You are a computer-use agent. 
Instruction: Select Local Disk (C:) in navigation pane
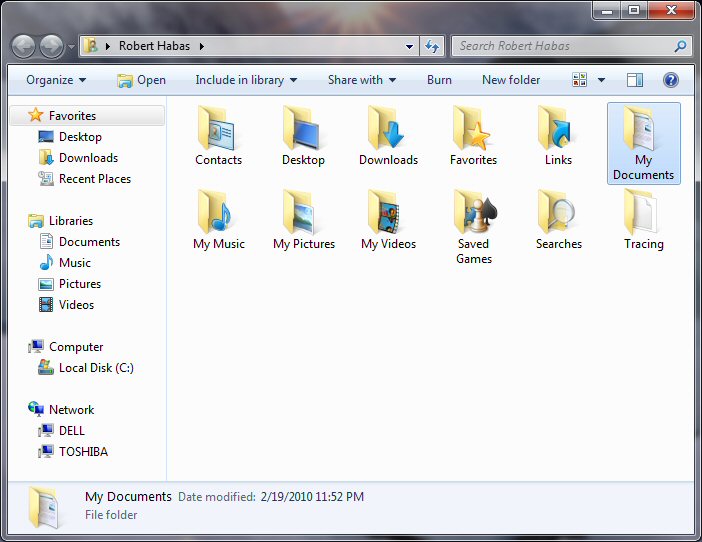[95, 368]
